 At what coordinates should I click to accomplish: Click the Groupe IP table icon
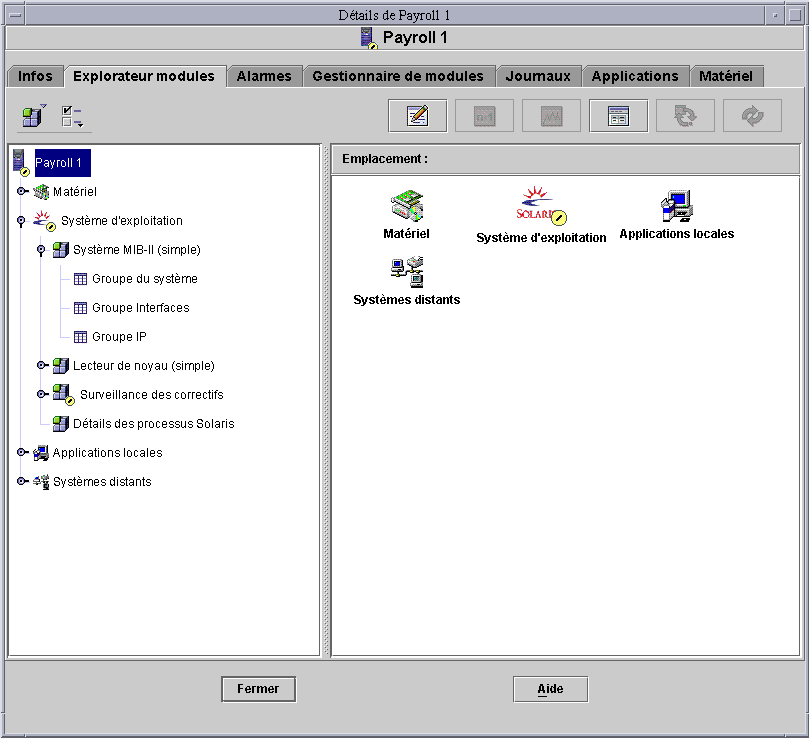tap(80, 337)
